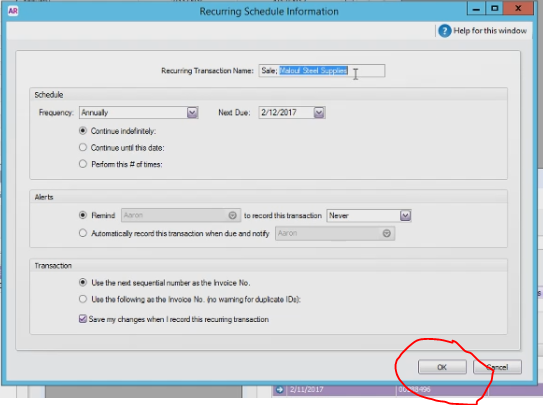Open the Next Due date picker arrow
Image resolution: width=543 pixels, height=405 pixels.
point(319,112)
